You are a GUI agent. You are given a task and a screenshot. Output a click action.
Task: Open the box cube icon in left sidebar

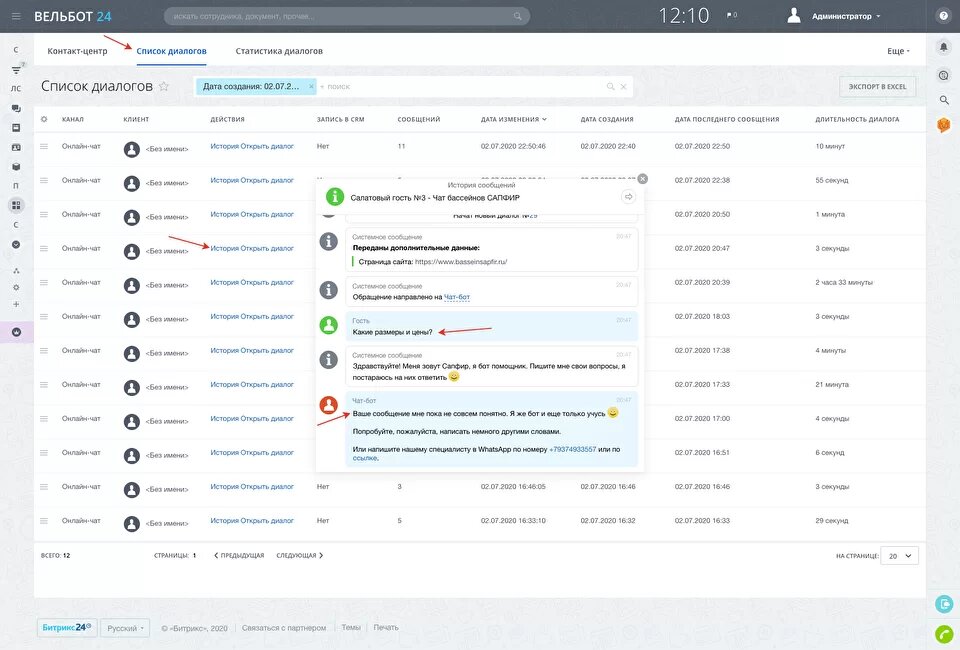(16, 166)
